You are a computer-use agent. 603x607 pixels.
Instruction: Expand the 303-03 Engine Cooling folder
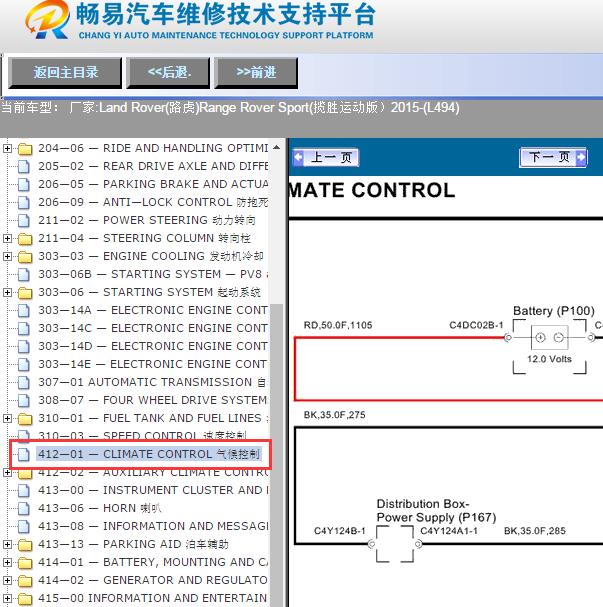point(7,256)
